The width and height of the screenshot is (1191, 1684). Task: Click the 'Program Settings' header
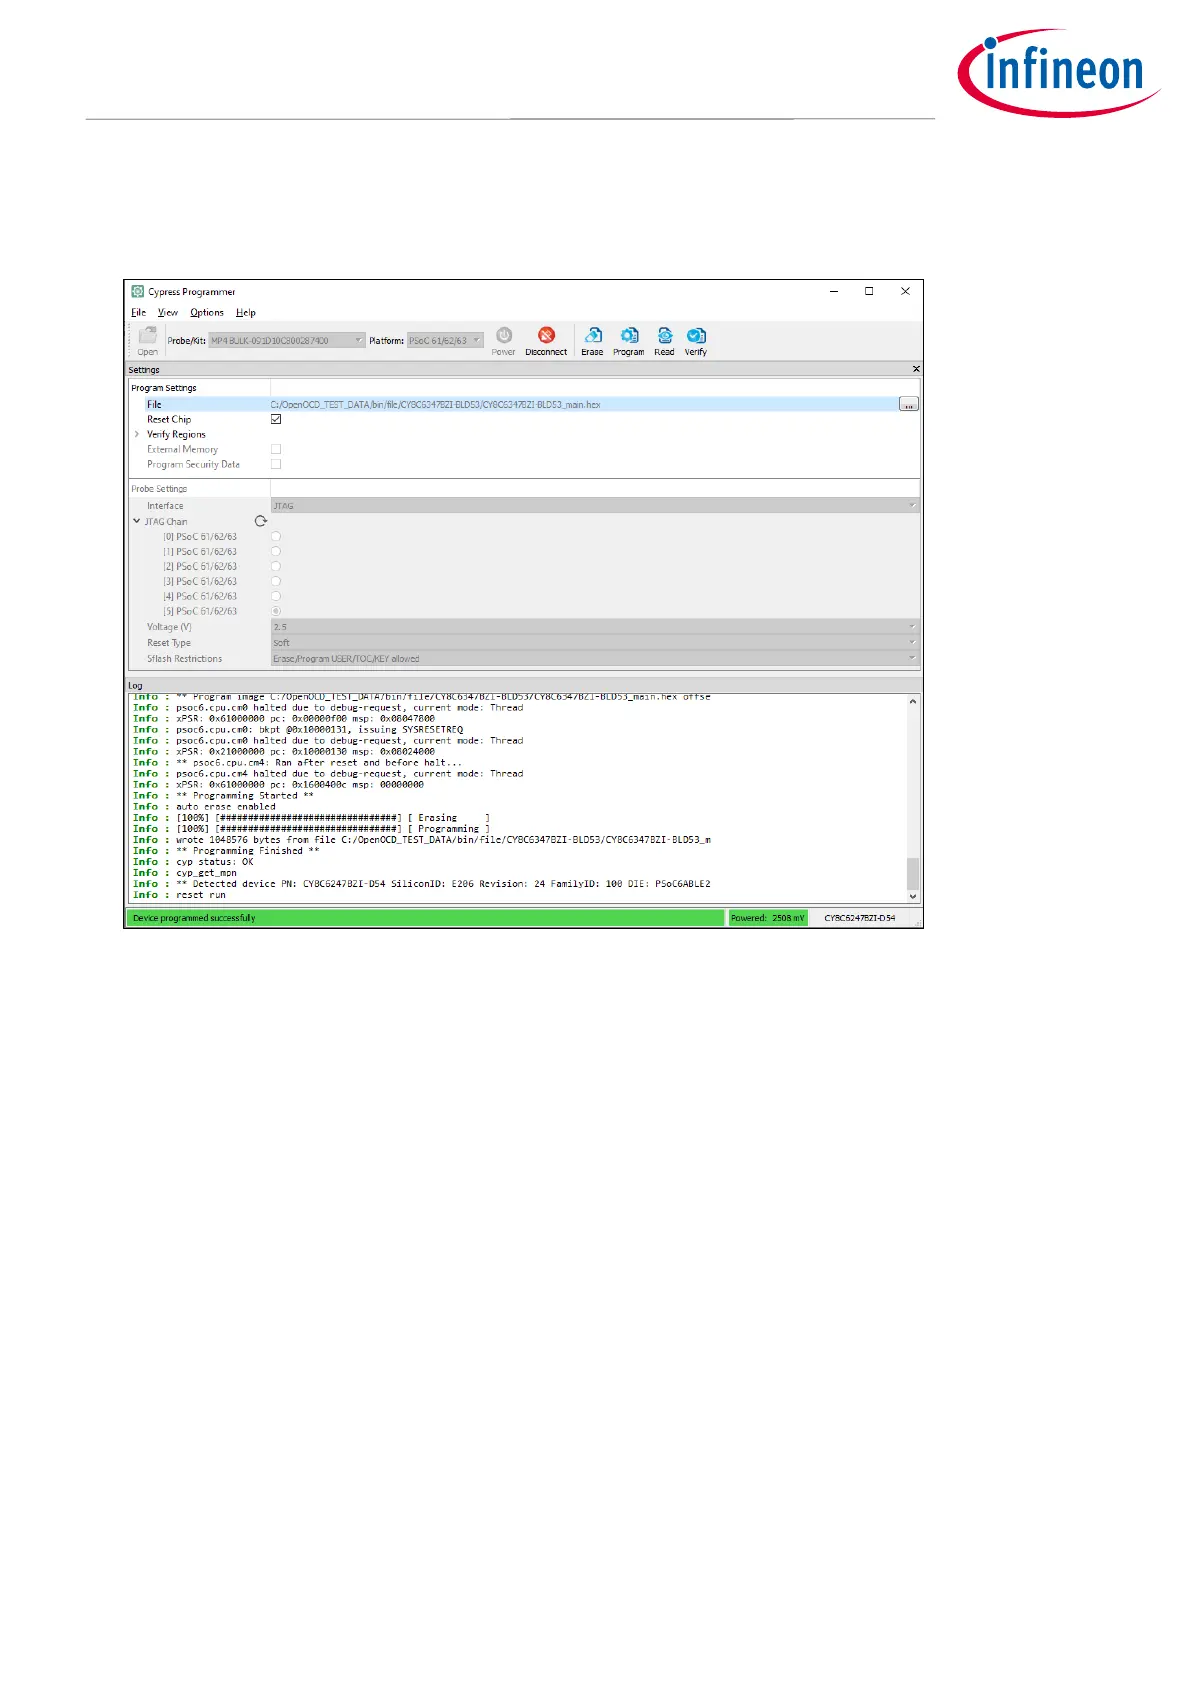(x=164, y=388)
